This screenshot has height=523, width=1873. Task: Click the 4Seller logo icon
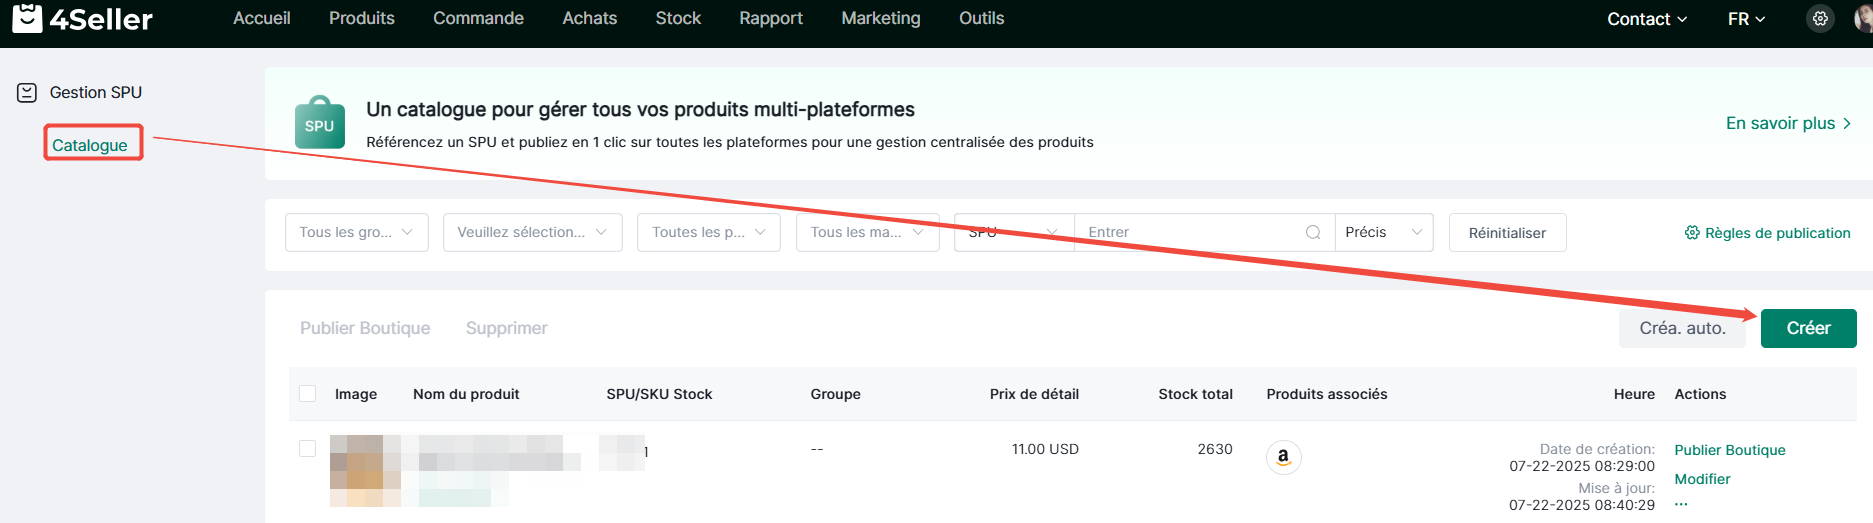pos(27,17)
